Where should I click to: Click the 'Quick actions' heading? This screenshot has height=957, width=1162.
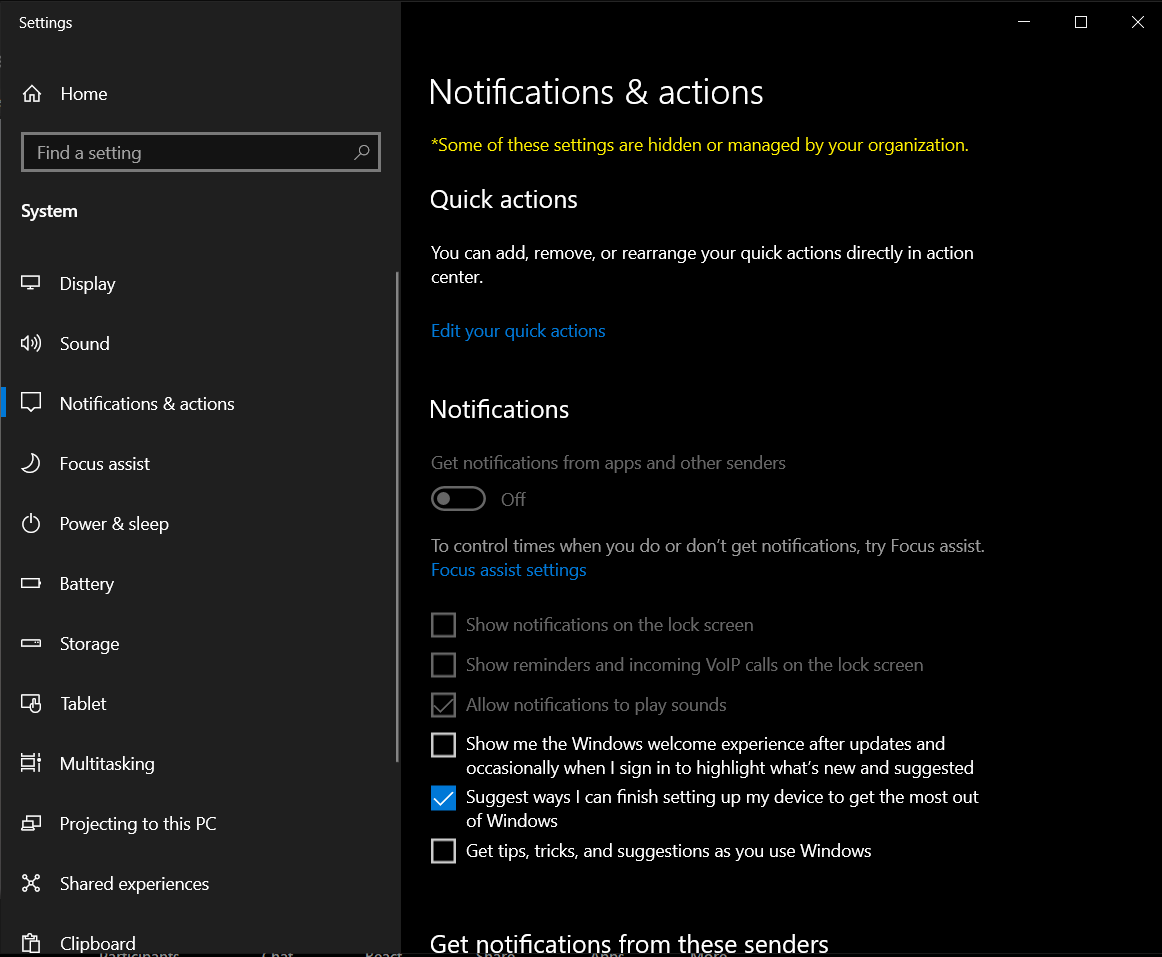point(503,199)
